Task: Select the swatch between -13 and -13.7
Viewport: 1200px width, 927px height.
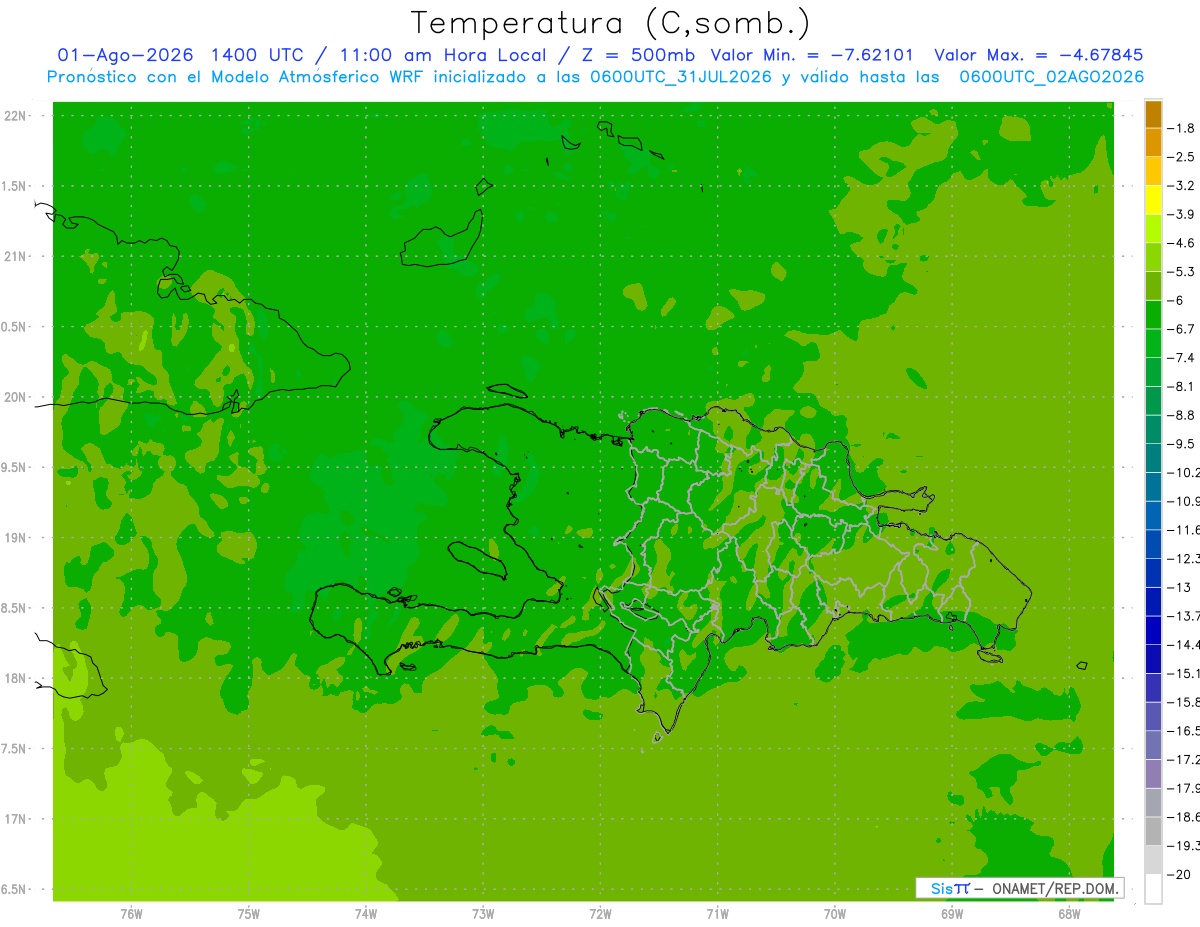Action: pos(1153,602)
